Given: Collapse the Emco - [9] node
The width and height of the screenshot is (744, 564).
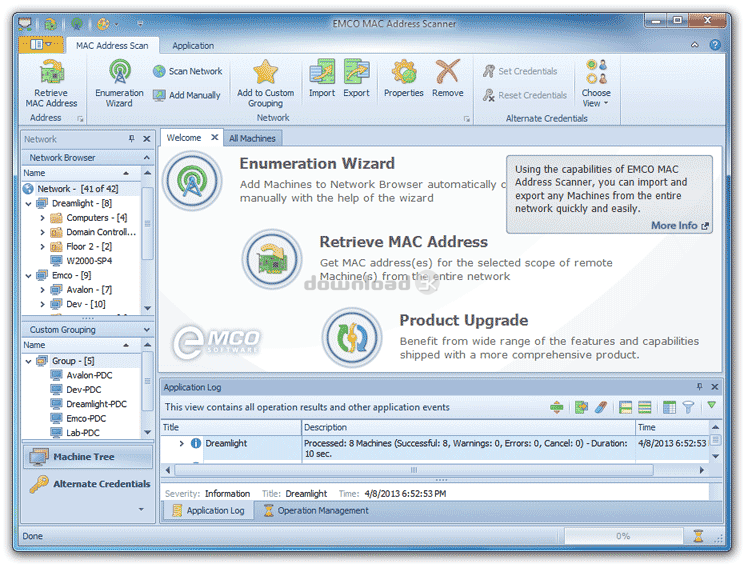Looking at the screenshot, I should click(x=28, y=276).
